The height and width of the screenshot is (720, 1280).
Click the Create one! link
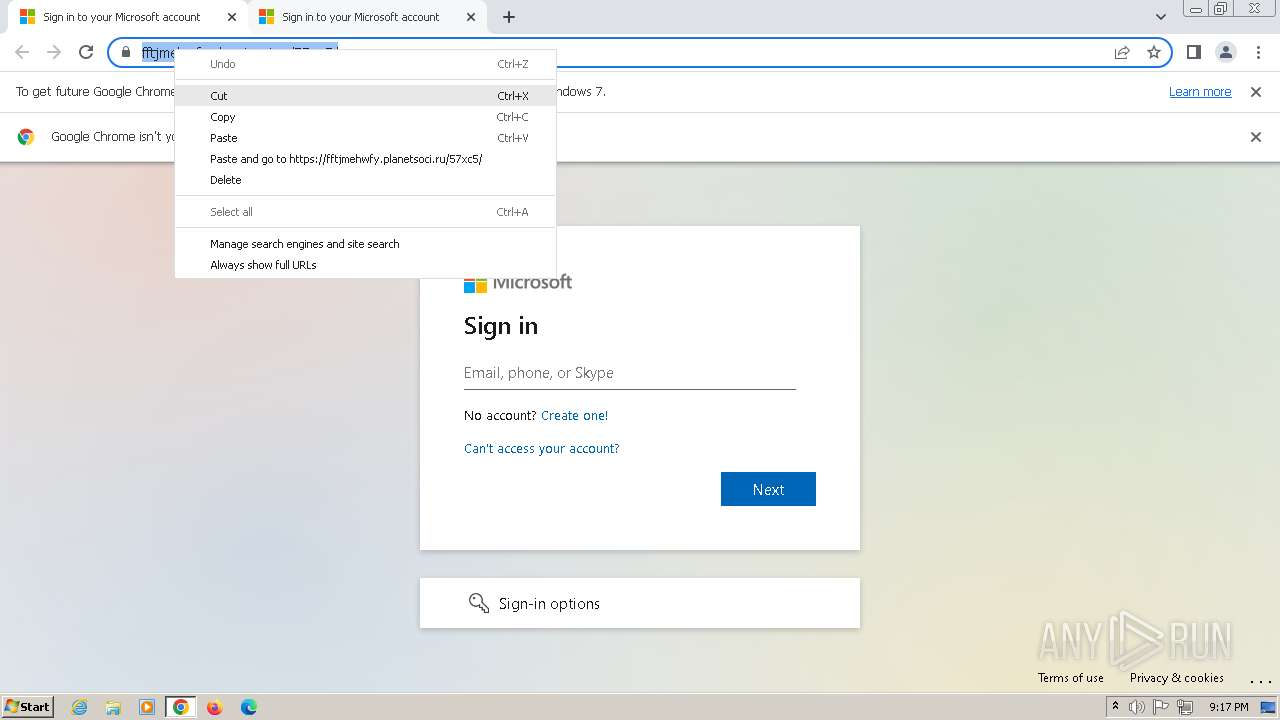coord(574,415)
